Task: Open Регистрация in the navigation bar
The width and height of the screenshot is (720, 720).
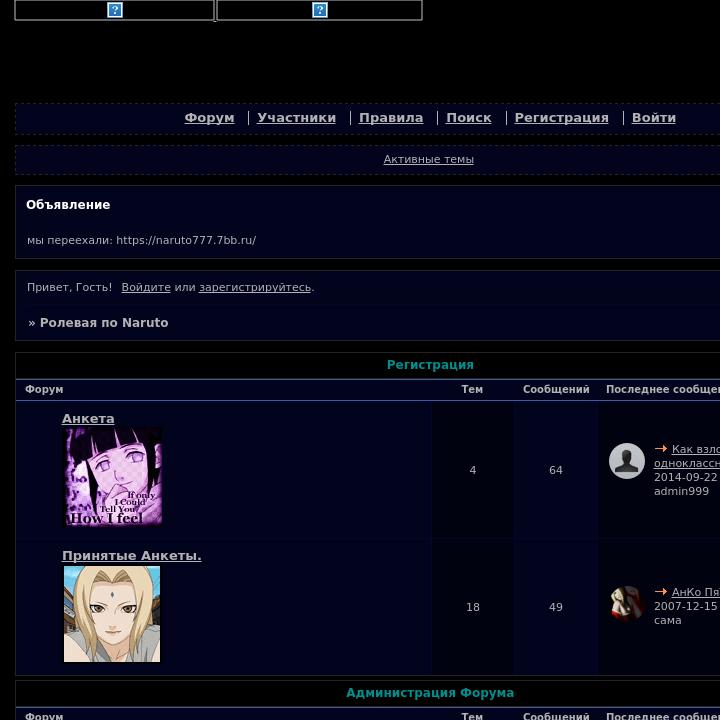Action: point(562,118)
